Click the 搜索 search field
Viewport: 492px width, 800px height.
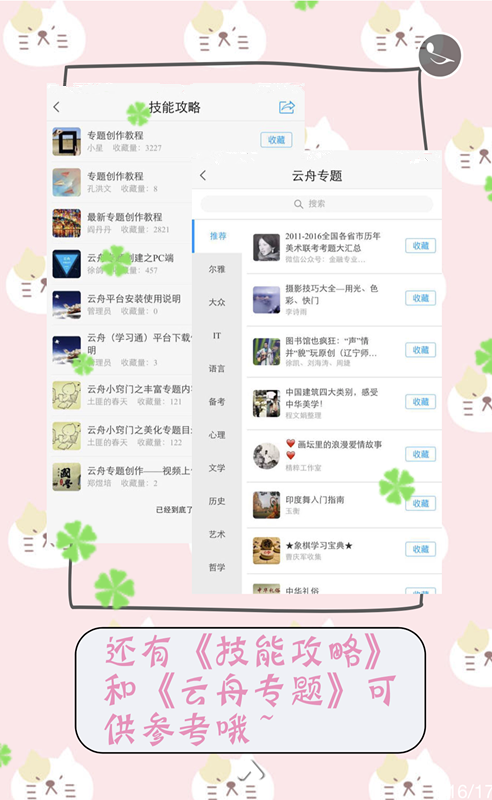tap(316, 204)
